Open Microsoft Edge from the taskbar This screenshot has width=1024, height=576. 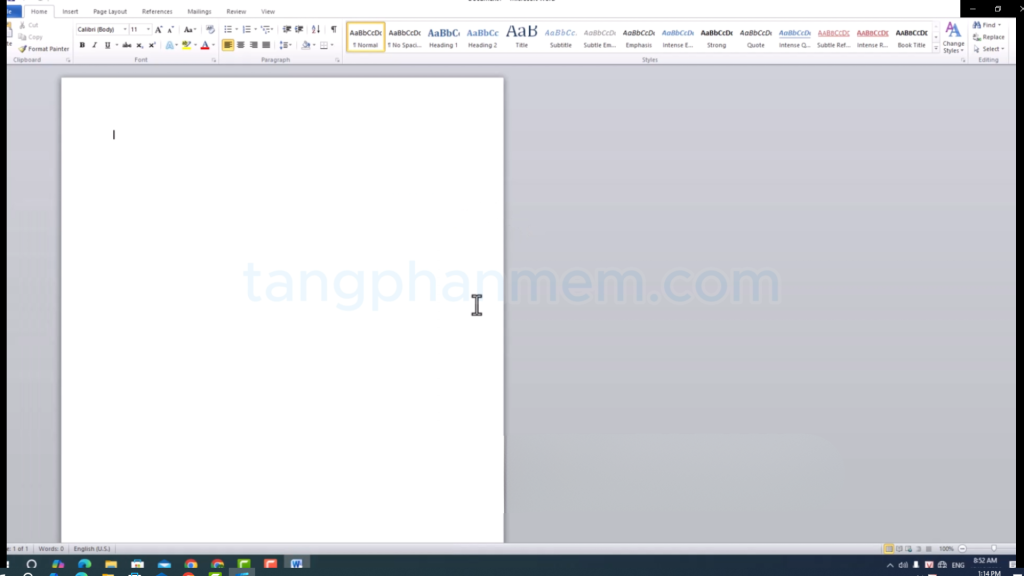pos(84,564)
